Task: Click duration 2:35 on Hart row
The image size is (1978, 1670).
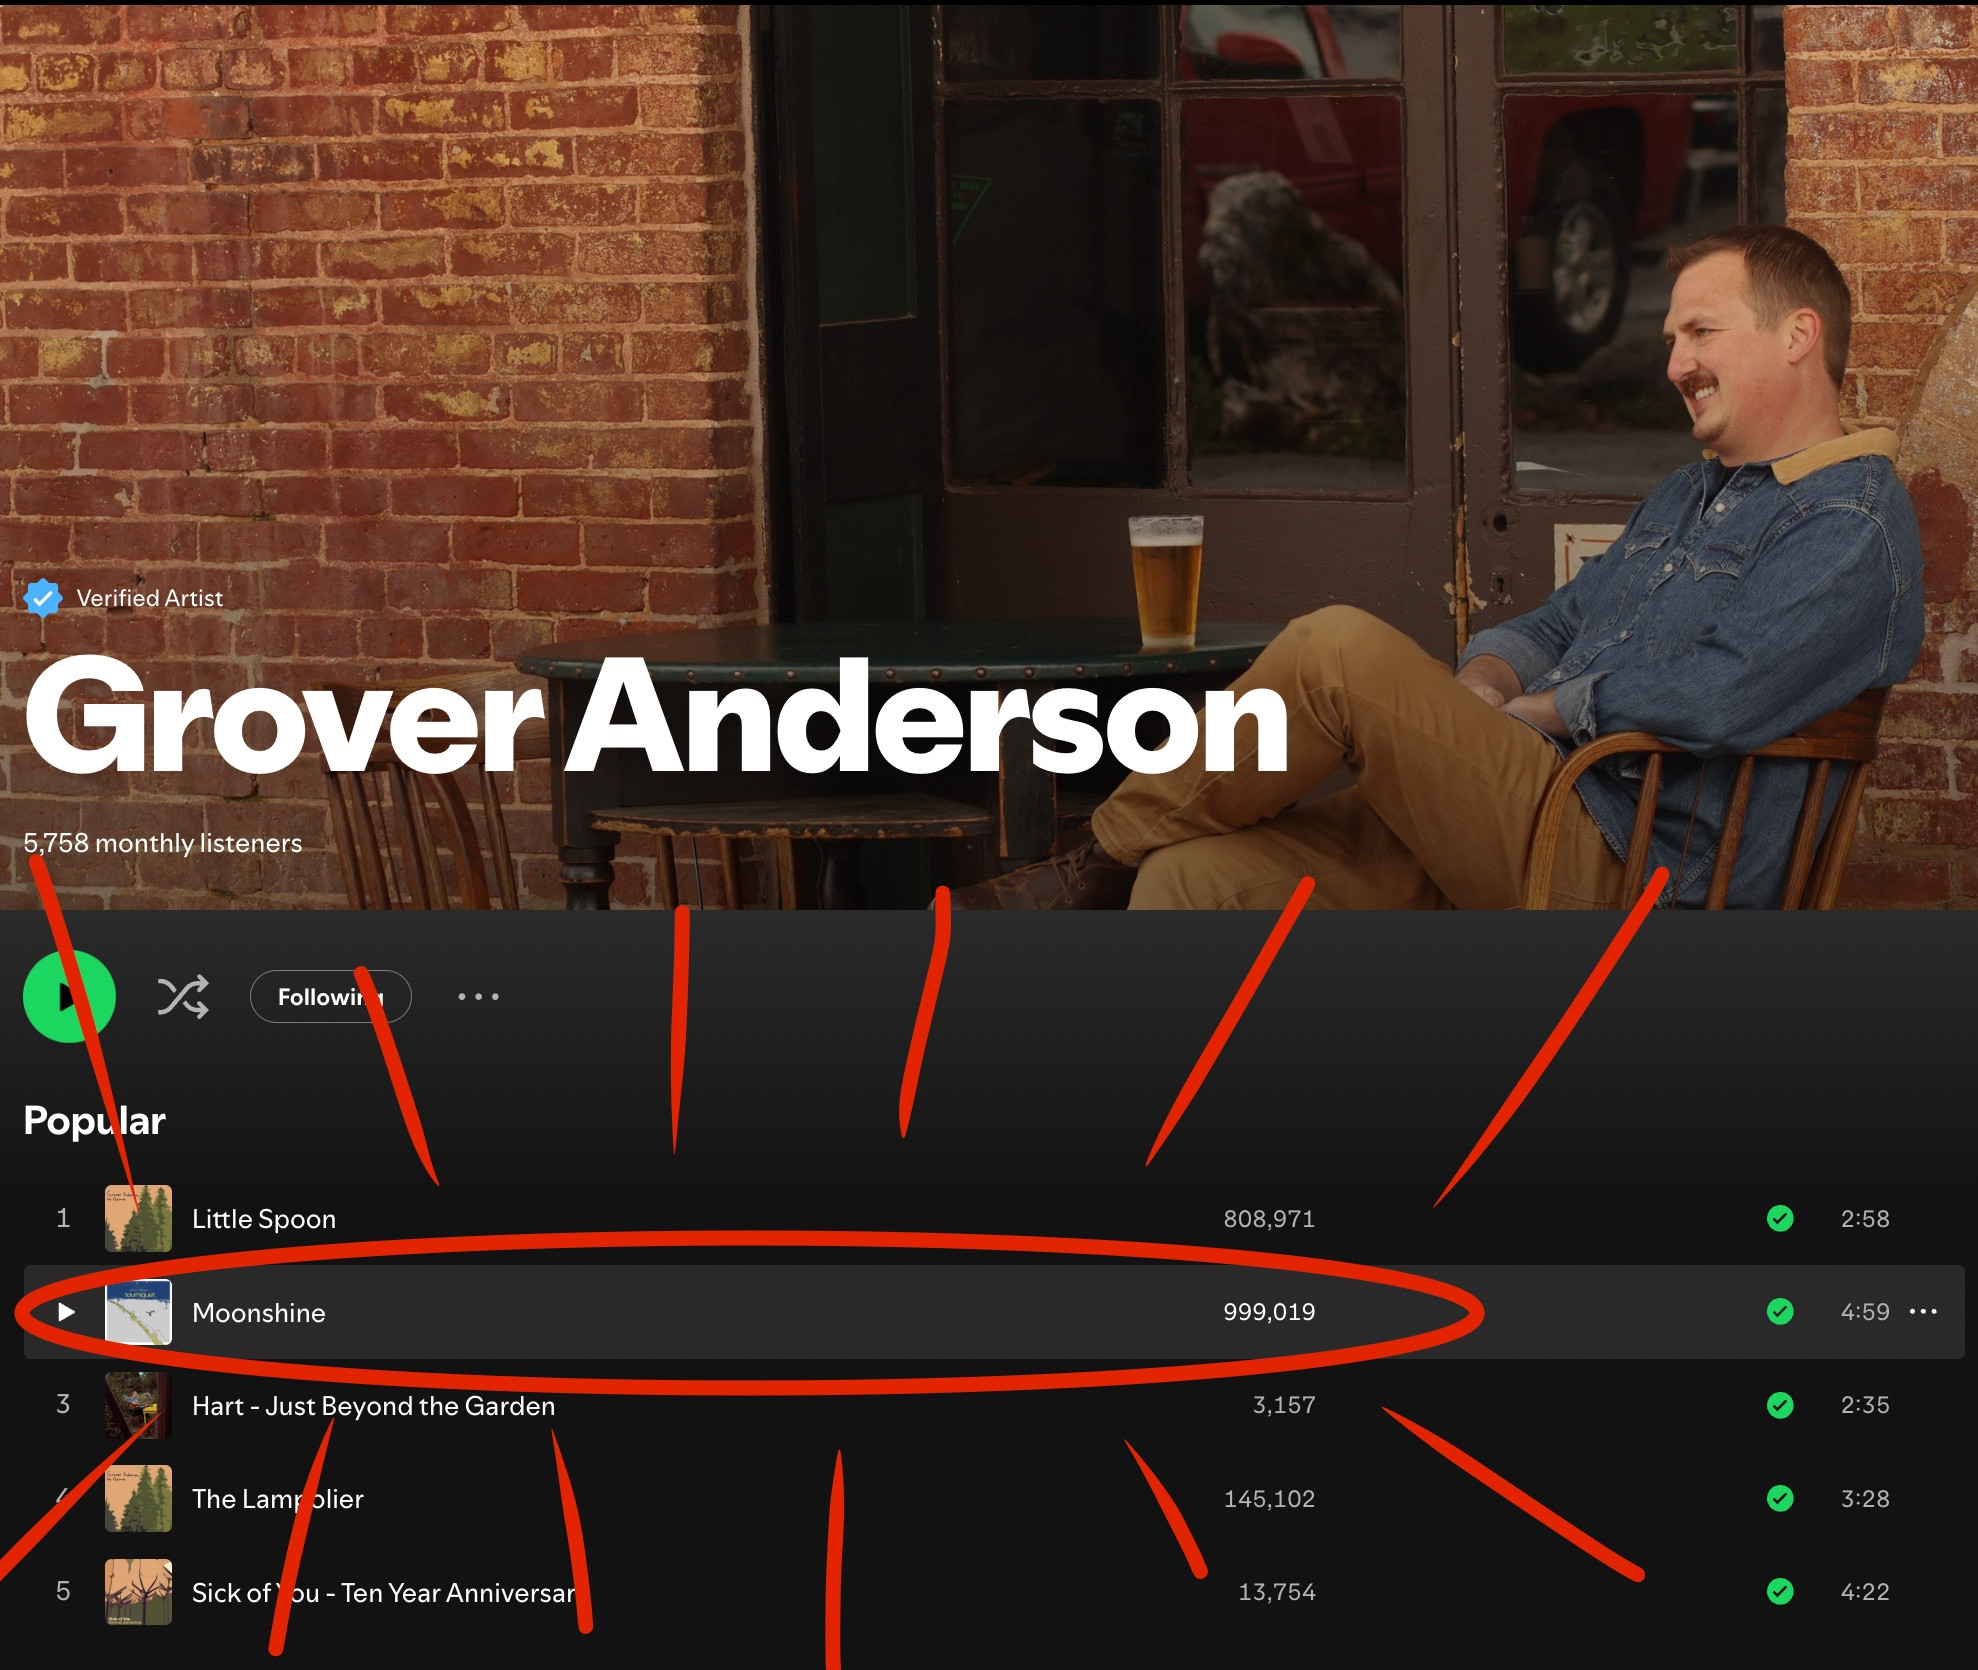Action: tap(1865, 1405)
